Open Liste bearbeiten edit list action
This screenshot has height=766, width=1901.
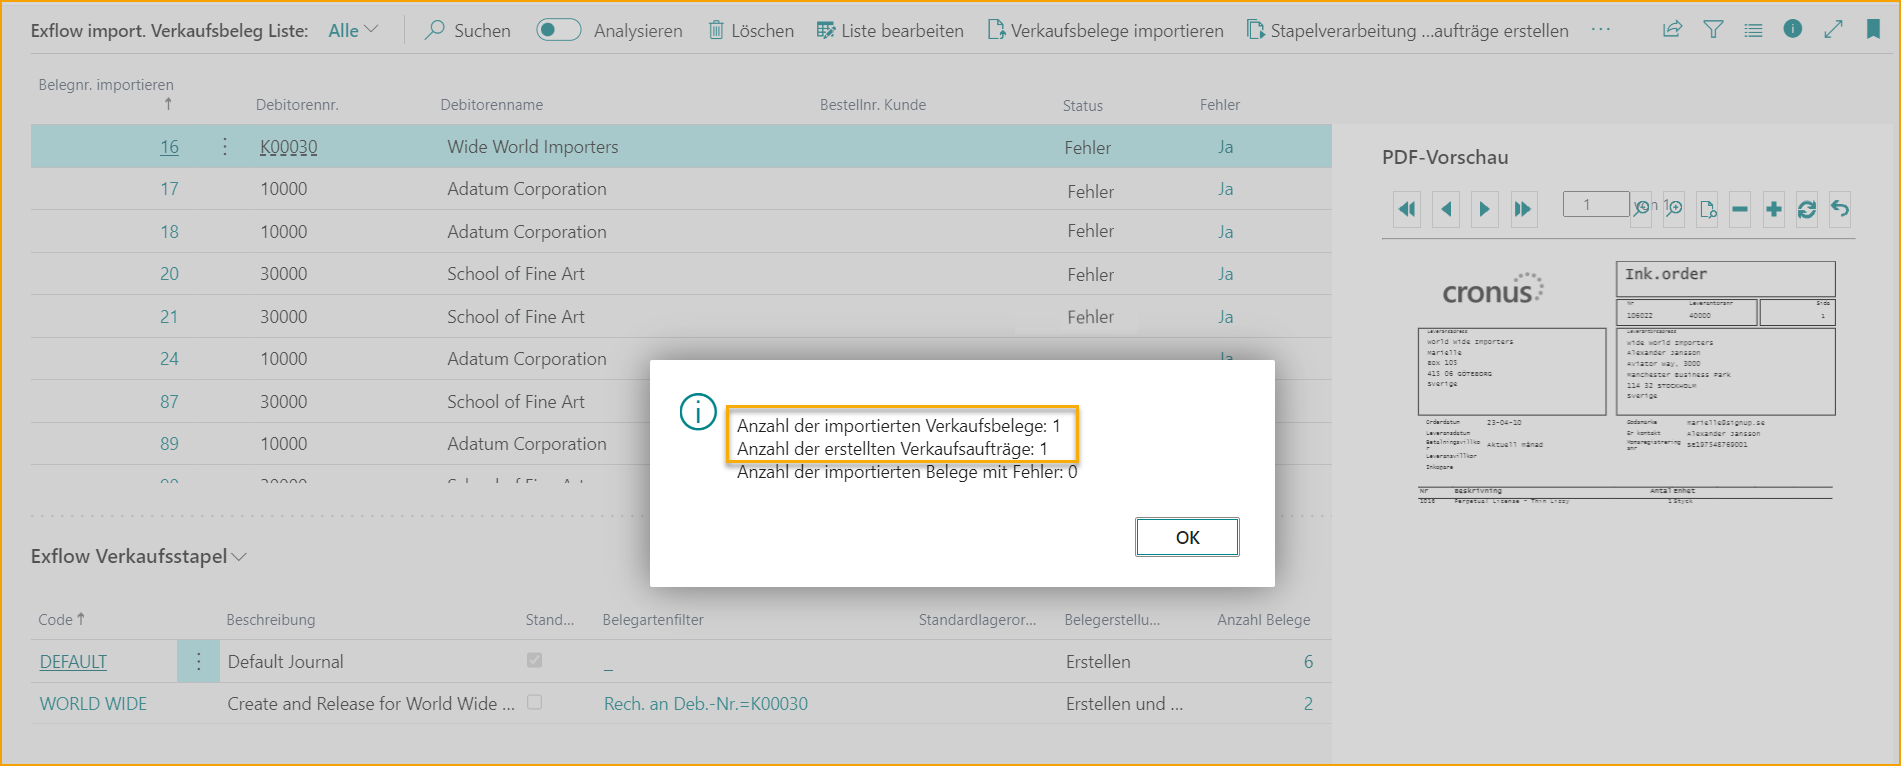coord(890,30)
